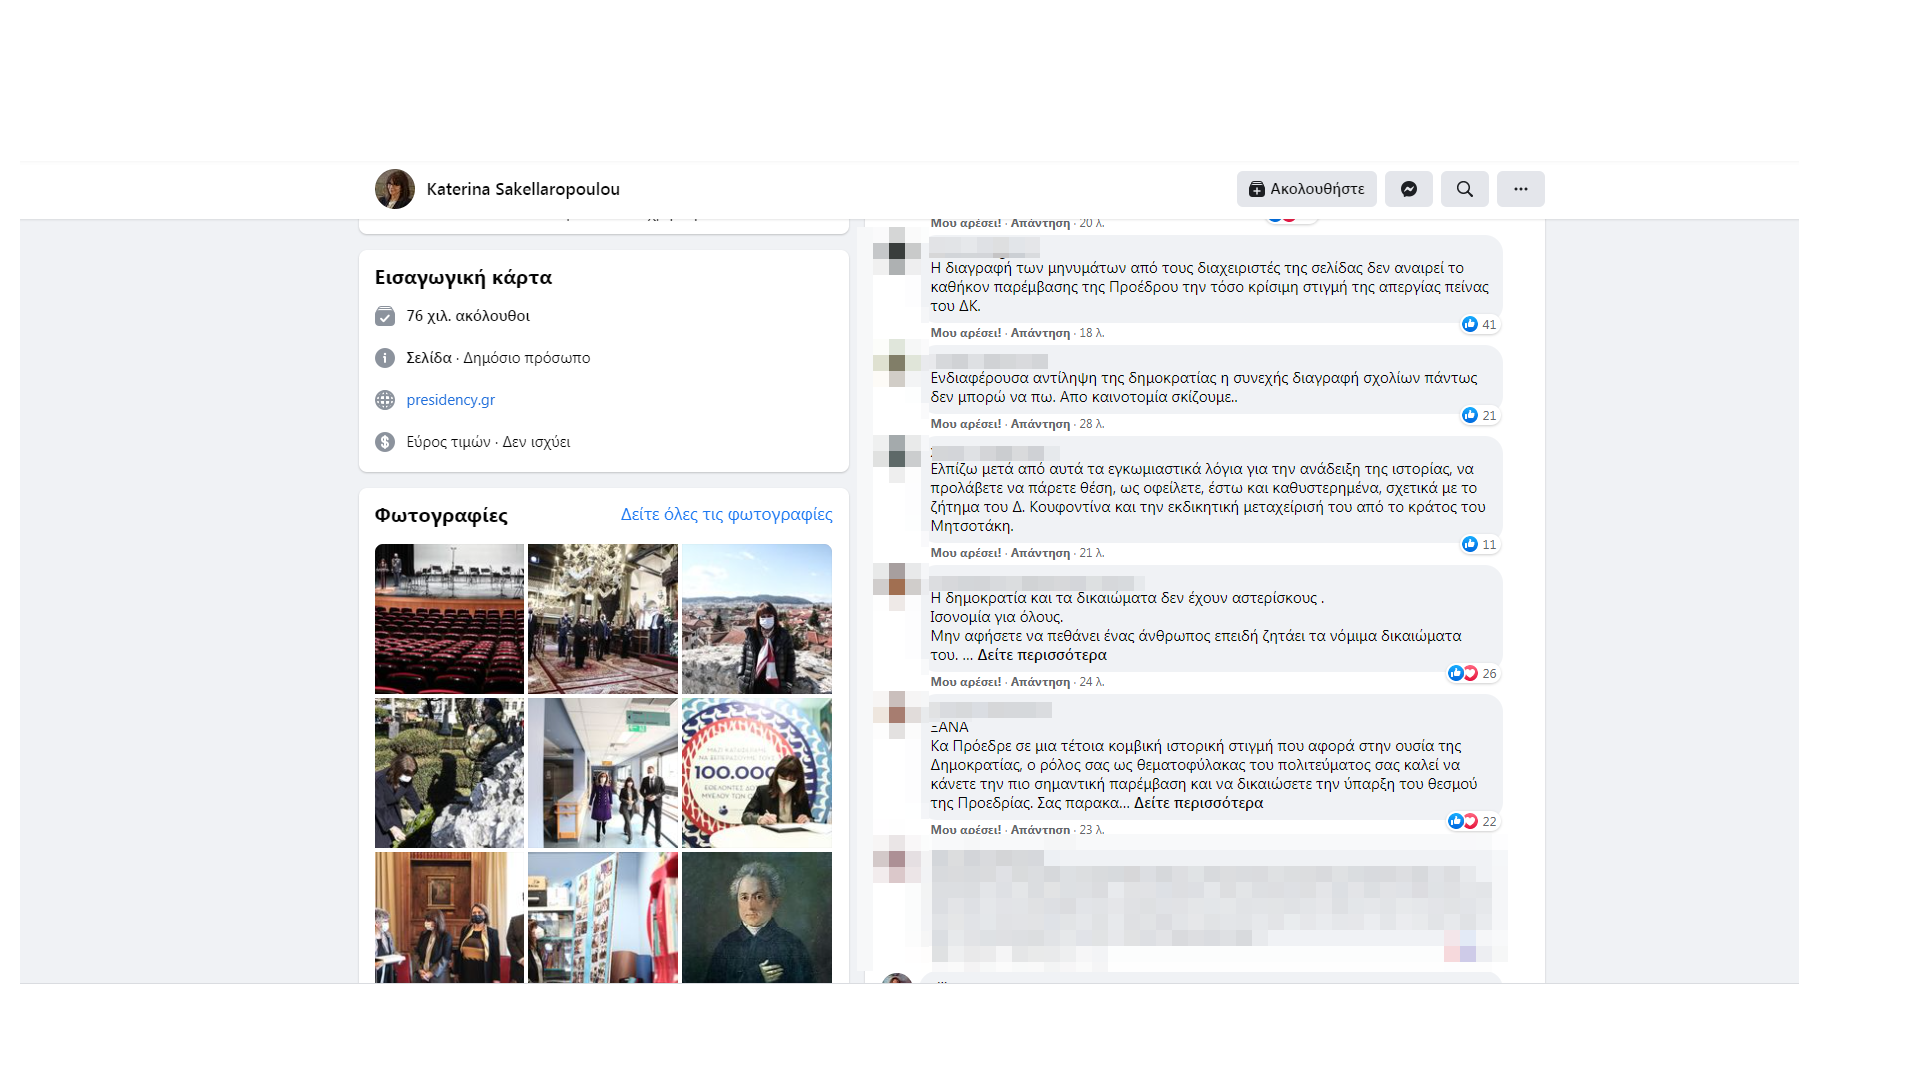Click the 28 λ. comment timestamp

pos(1092,424)
